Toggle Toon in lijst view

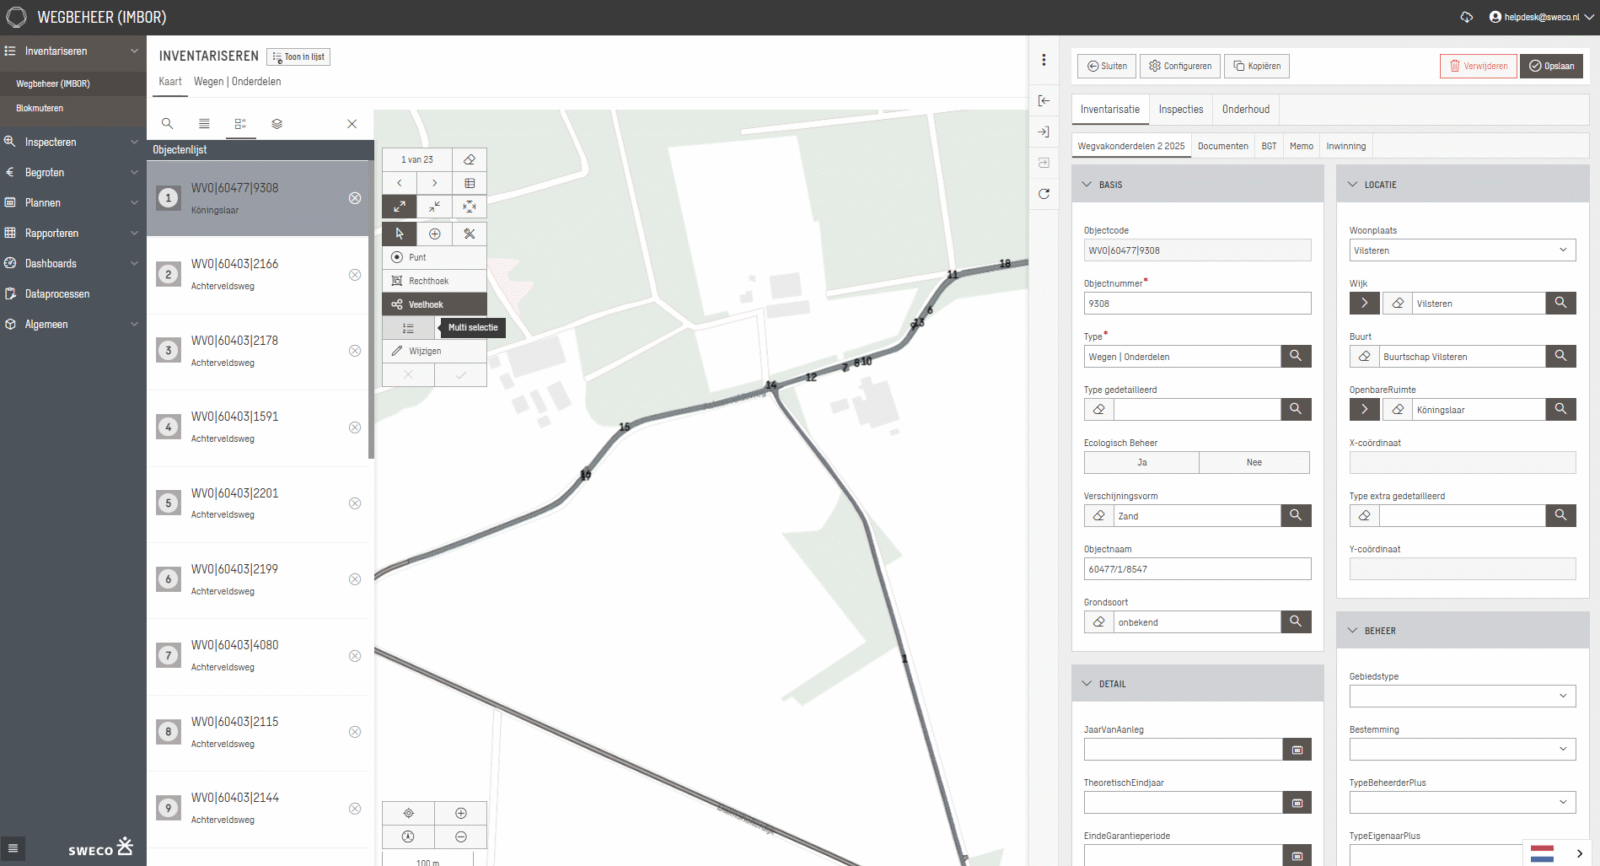(298, 57)
